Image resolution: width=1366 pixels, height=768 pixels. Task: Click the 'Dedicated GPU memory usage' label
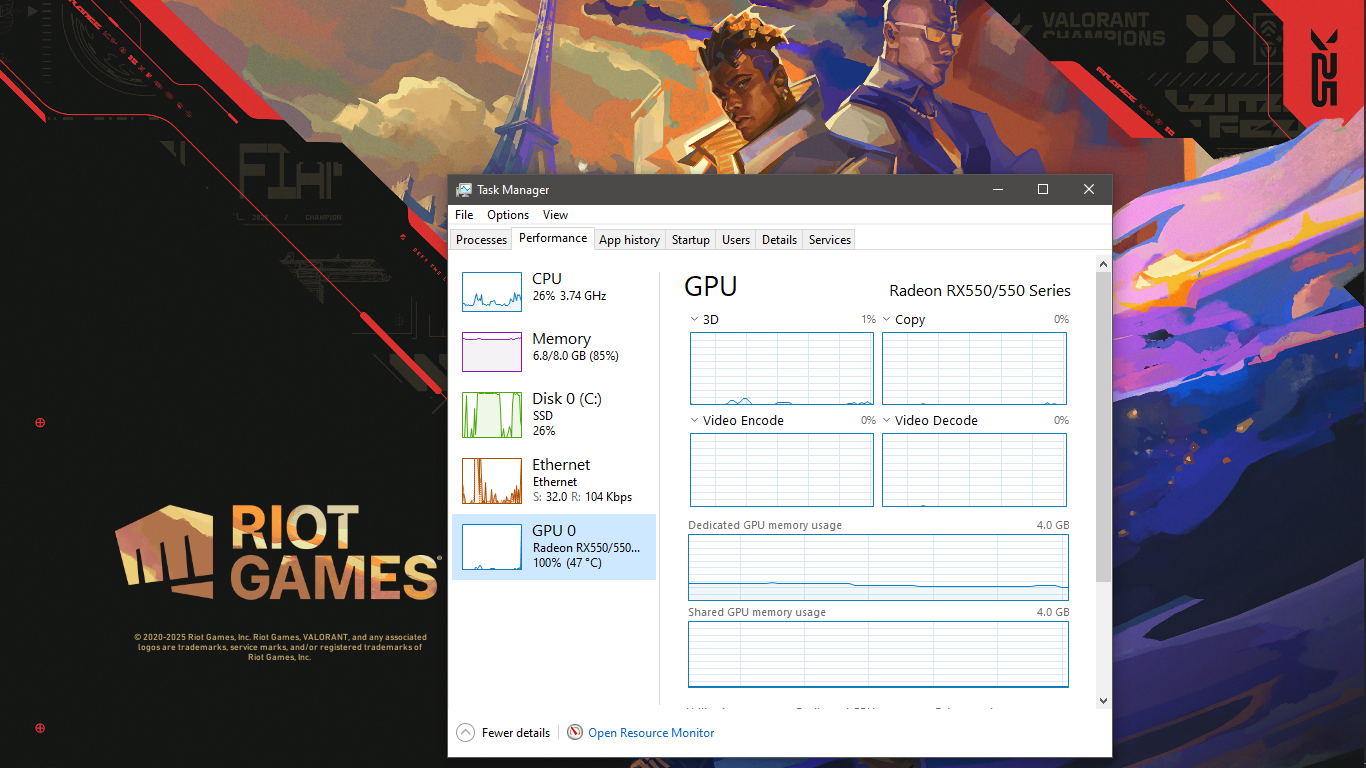[x=765, y=525]
